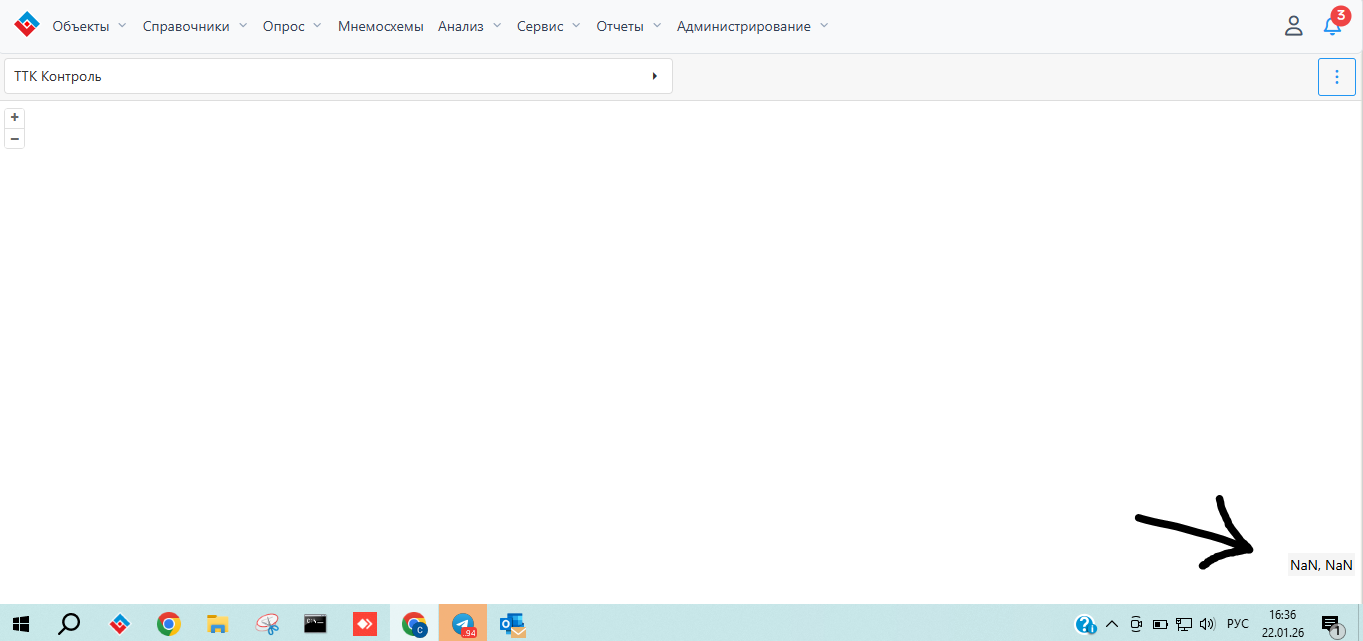Open the Сервис menu
Screen dimensions: 1363x641
click(x=548, y=26)
